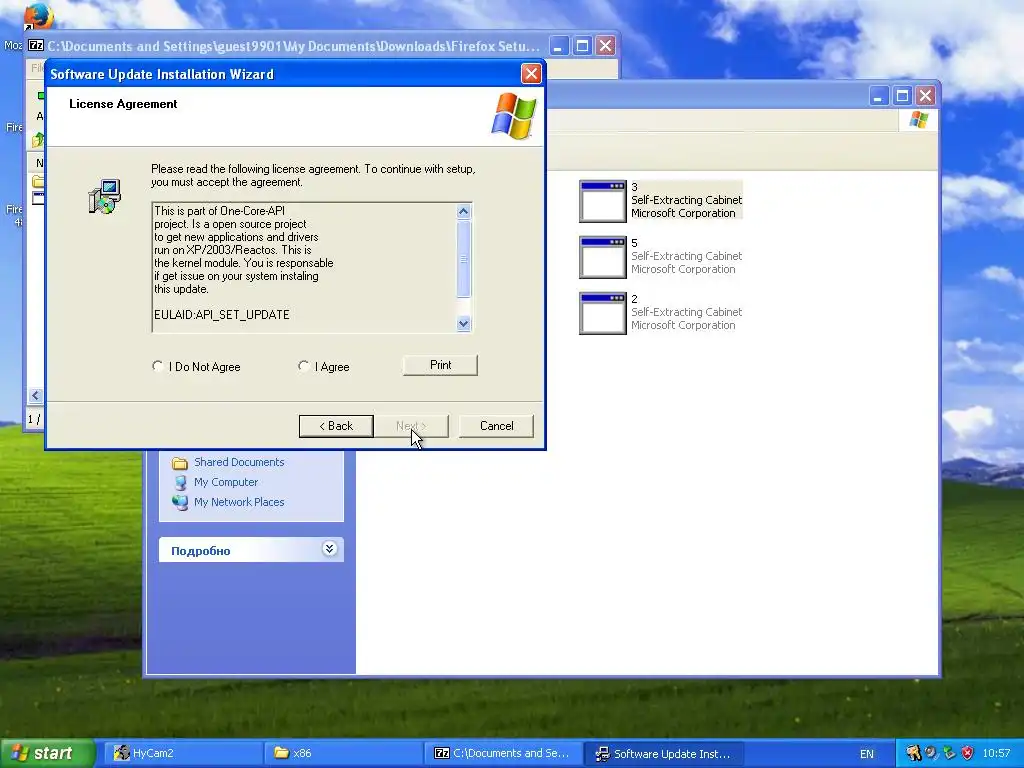The image size is (1024, 768).
Task: Close the 7-Zip Firefox Setup window
Action: 605,46
